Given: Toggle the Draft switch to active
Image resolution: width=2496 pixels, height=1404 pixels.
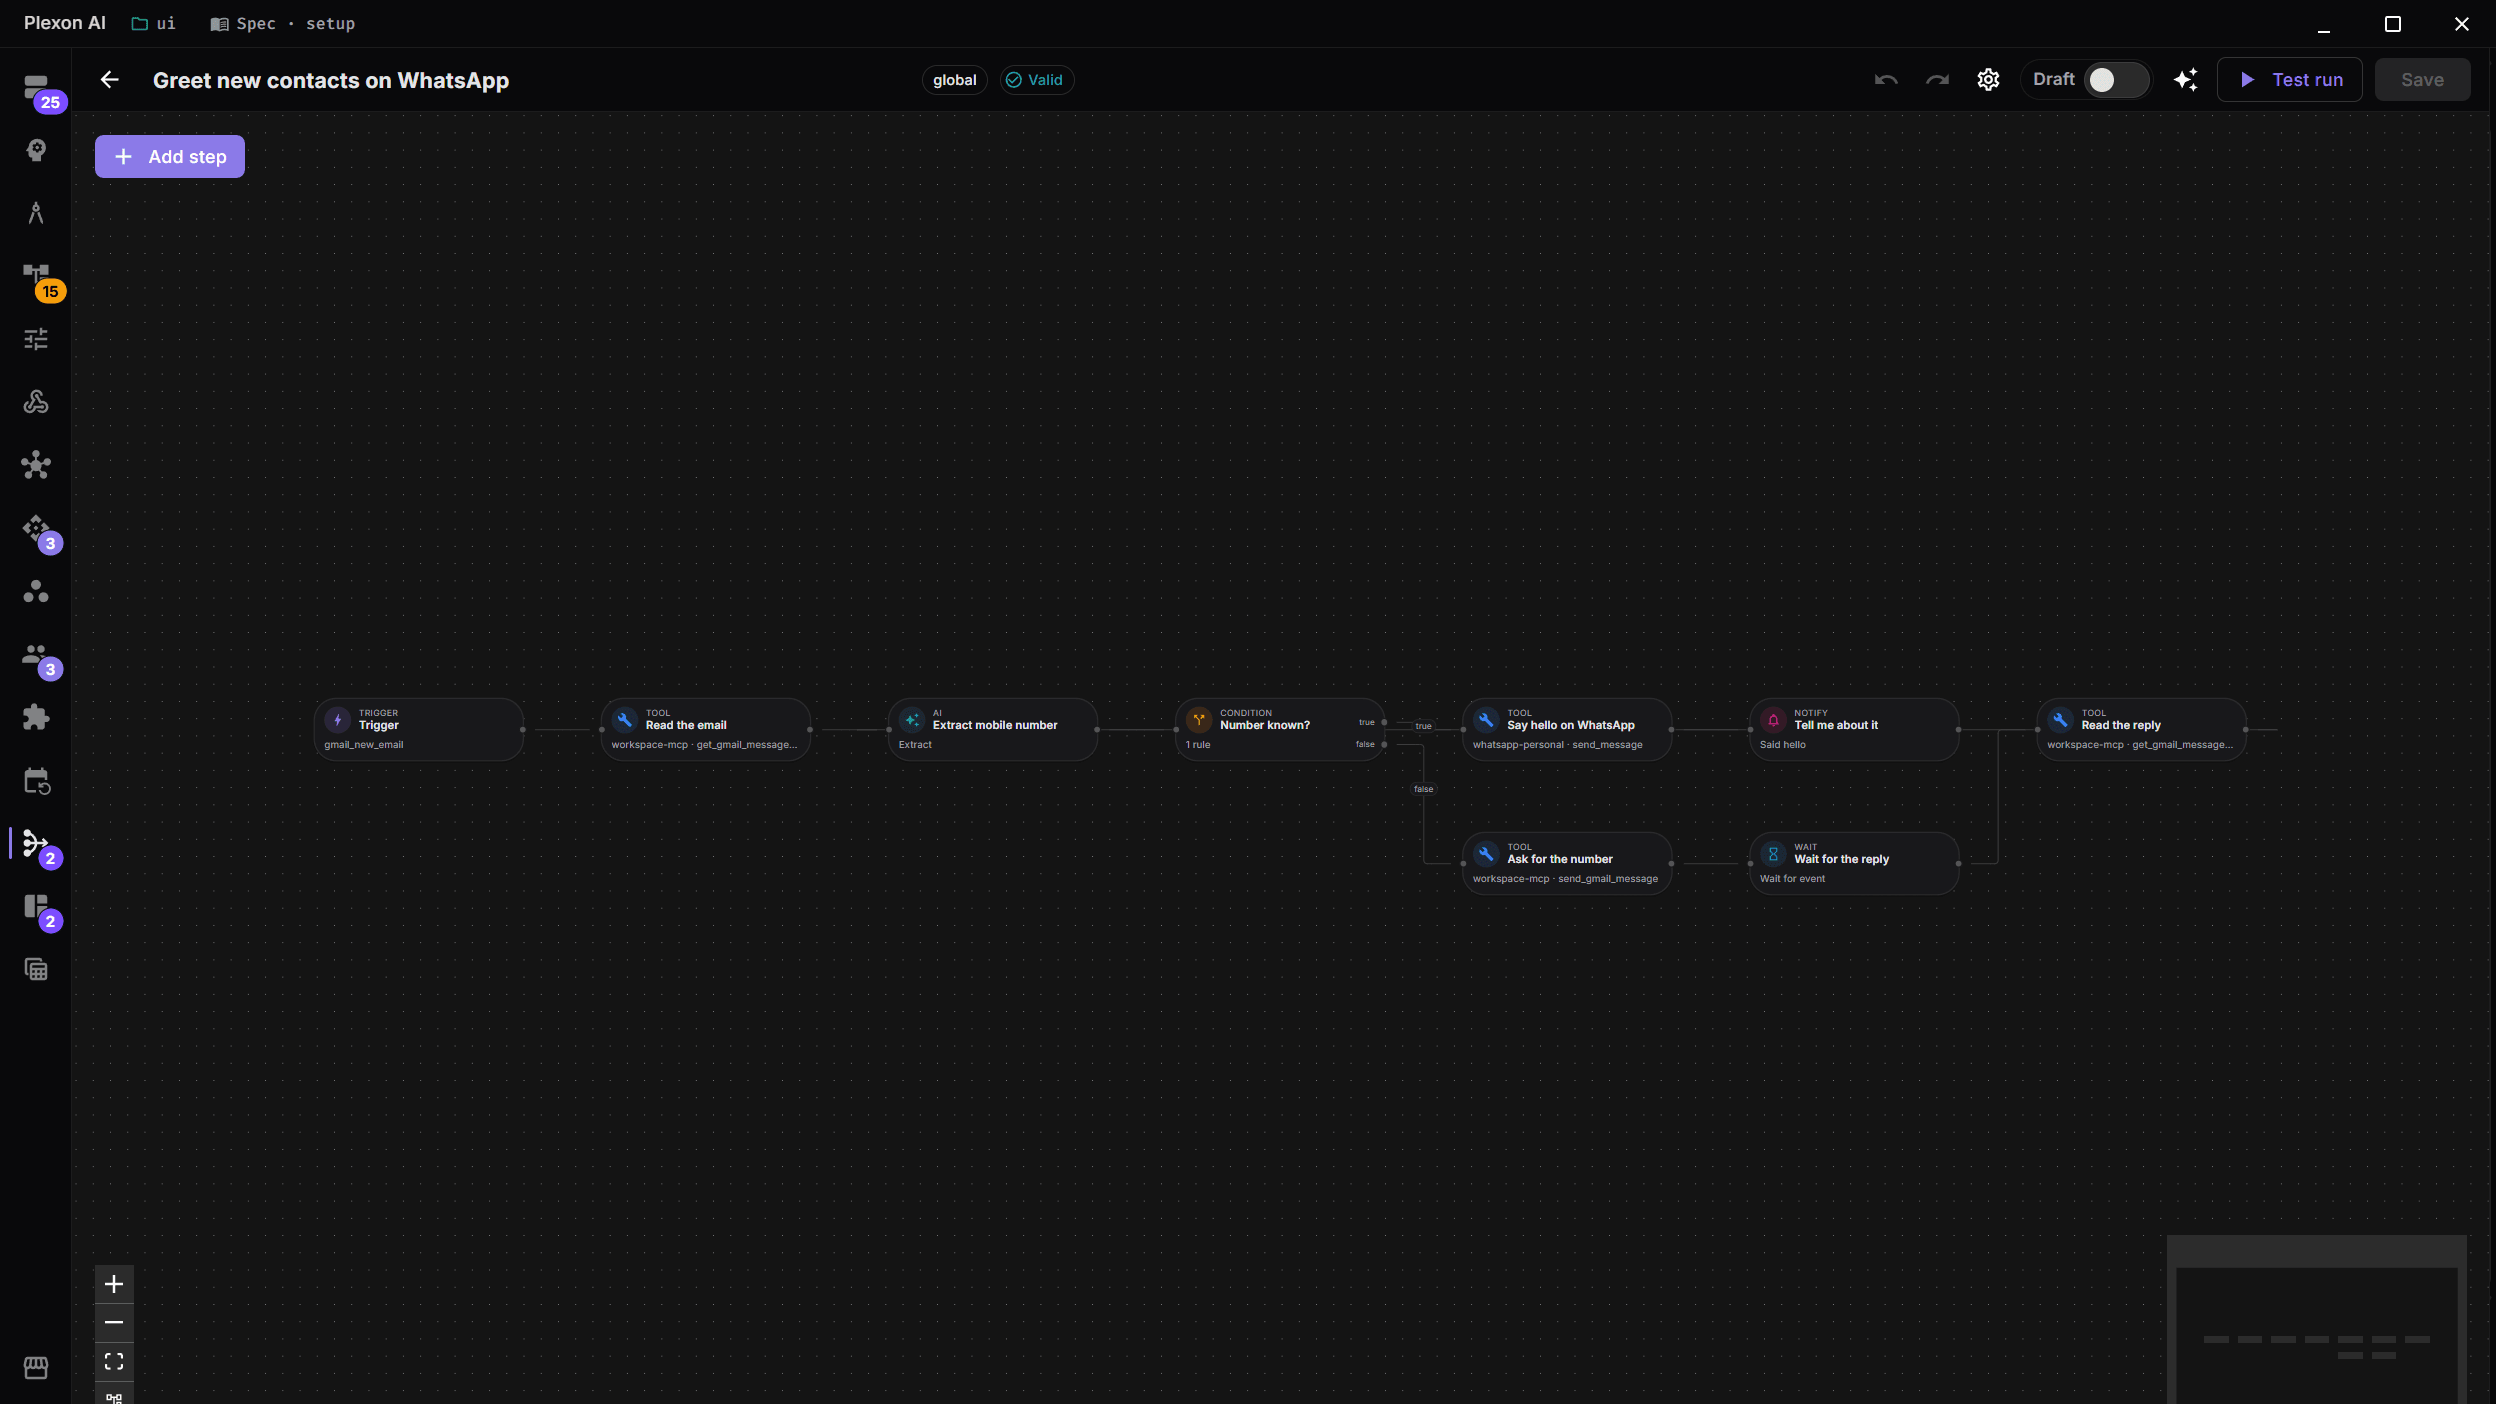Looking at the screenshot, I should 2115,80.
